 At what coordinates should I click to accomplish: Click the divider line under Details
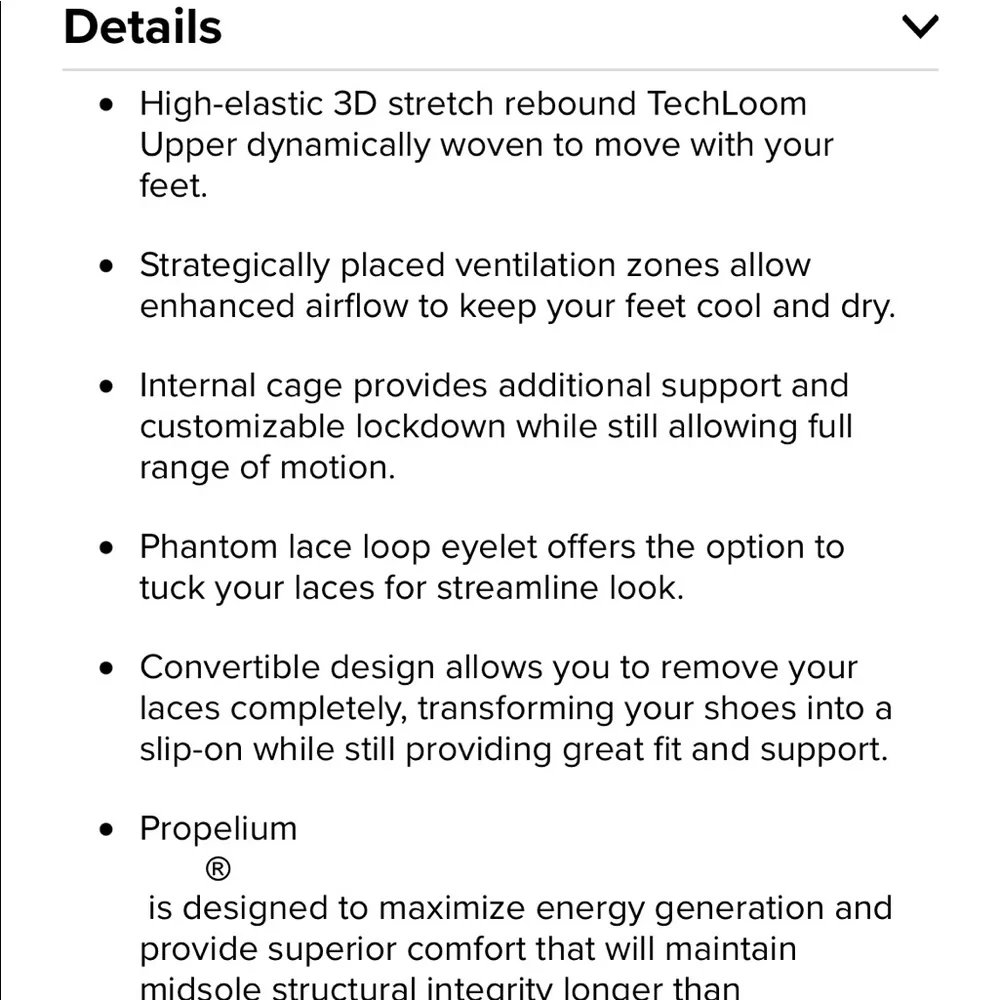pos(500,70)
